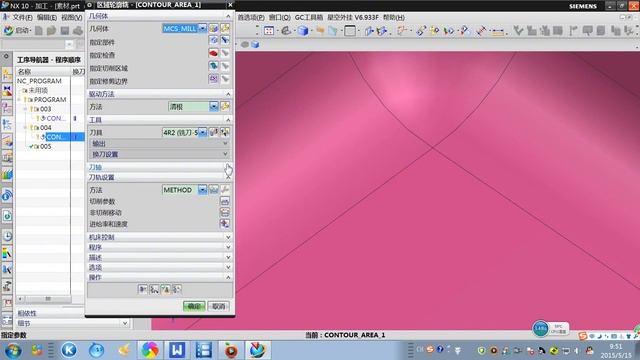Viewport: 640px width, 360px height.
Task: Open 首选项(P) menu
Action: coord(251,18)
